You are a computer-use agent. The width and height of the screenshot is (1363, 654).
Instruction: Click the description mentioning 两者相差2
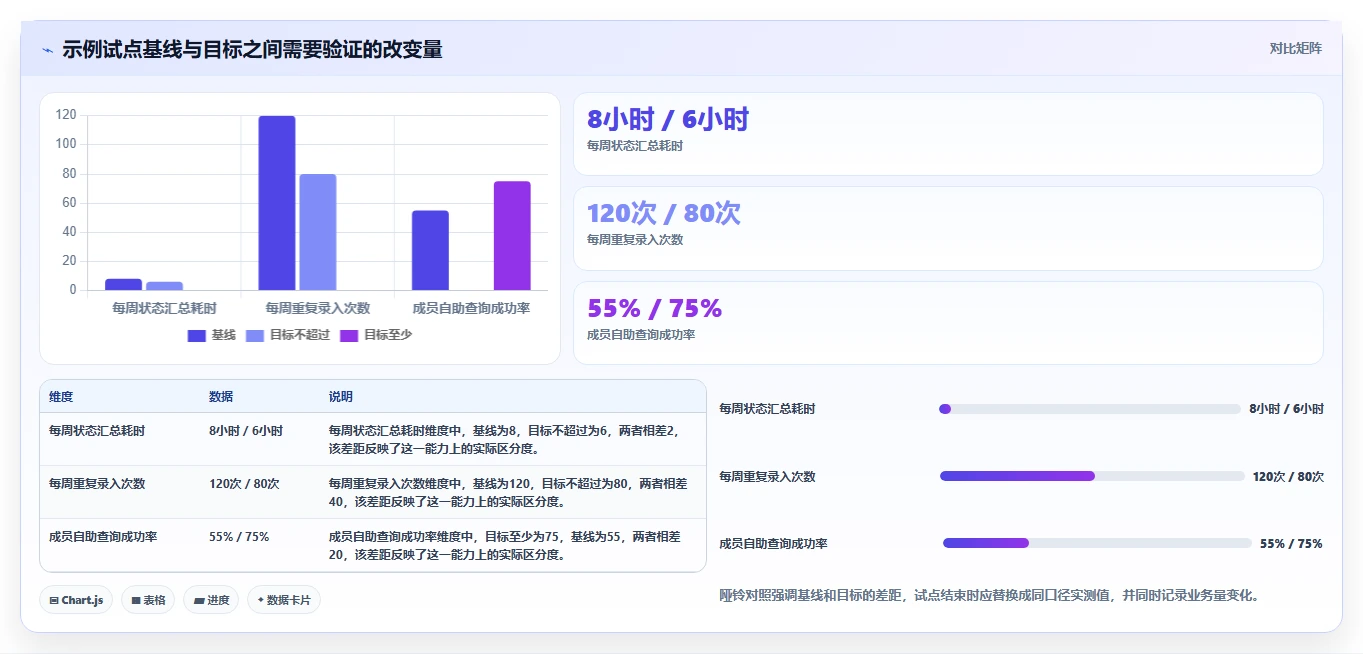505,440
